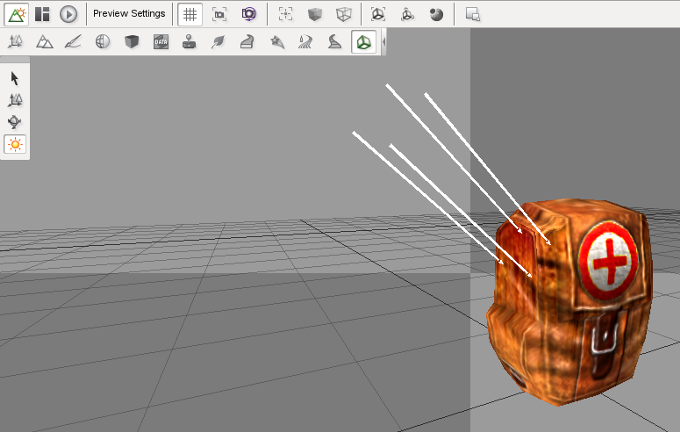Select the dark solid cube icon in second row
The width and height of the screenshot is (680, 432).
click(x=131, y=42)
